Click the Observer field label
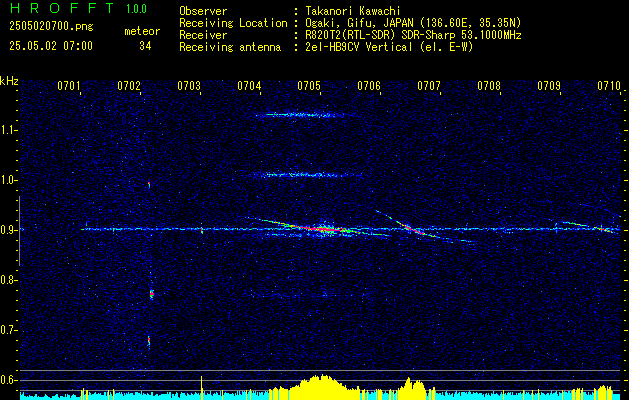The image size is (629, 400). [x=203, y=11]
